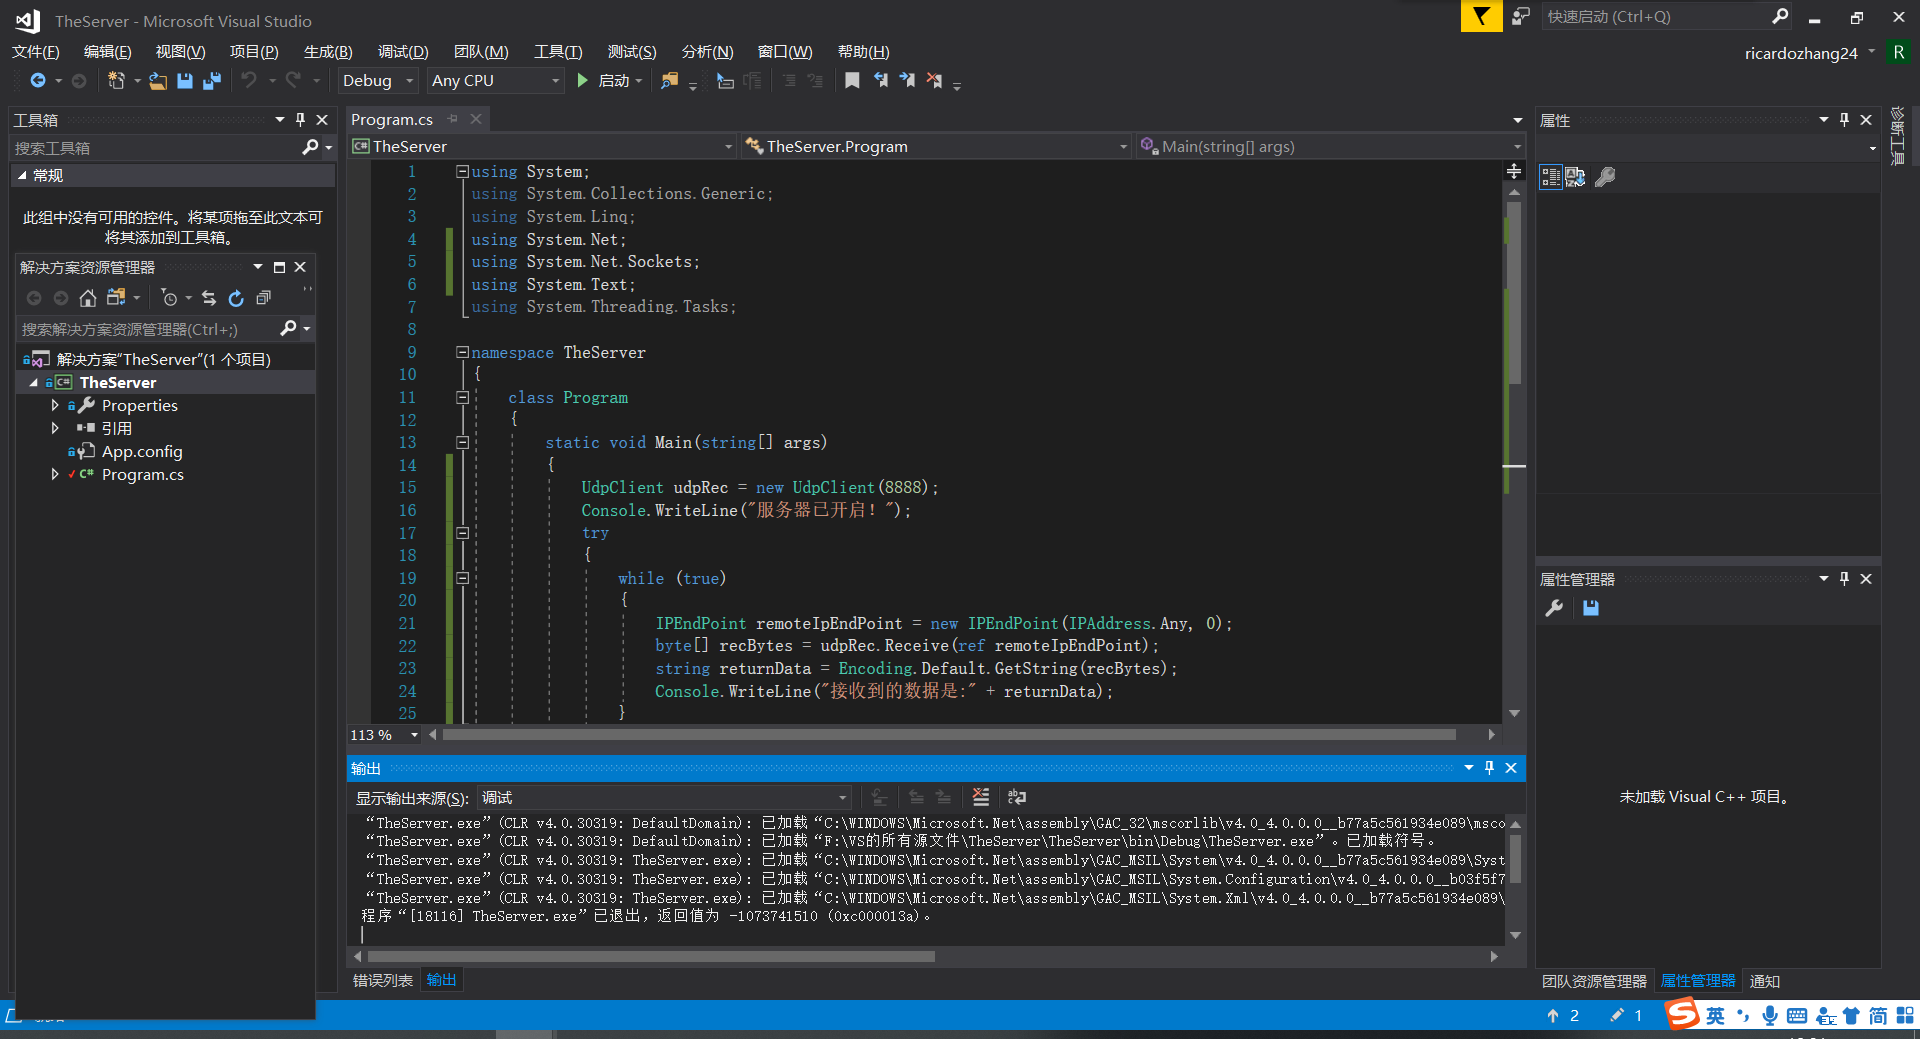Collapse the 常规 toolbox group
Viewport: 1920px width, 1039px height.
(x=22, y=176)
